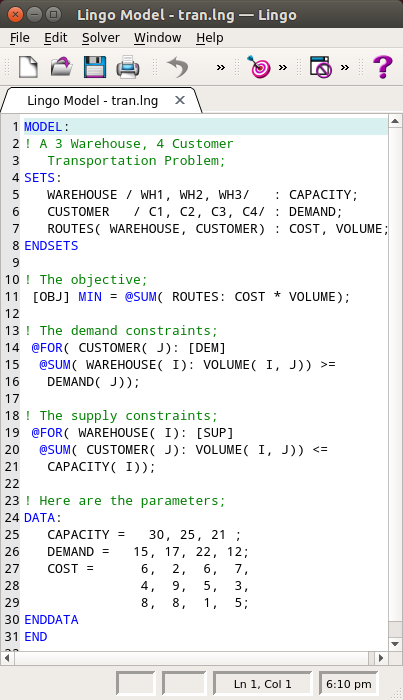Click the 6:10 pm status bar clock
Viewport: 403px width, 700px height.
click(x=349, y=684)
